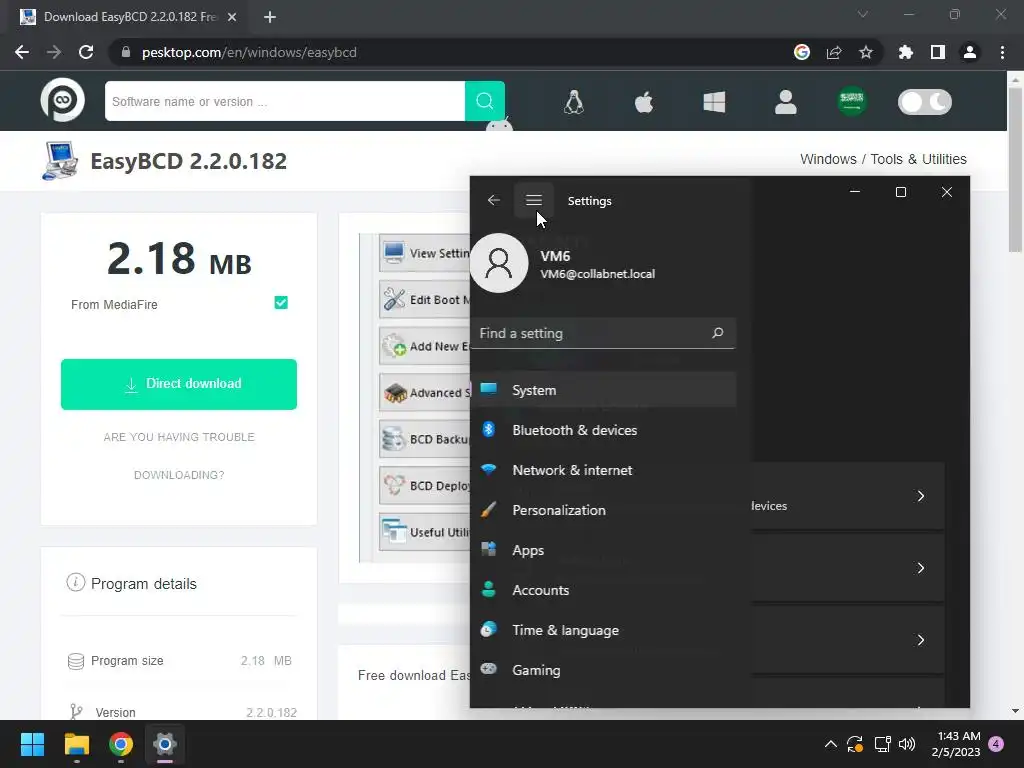Open Chrome Extensions puzzle icon
This screenshot has width=1024, height=768.
tap(906, 52)
